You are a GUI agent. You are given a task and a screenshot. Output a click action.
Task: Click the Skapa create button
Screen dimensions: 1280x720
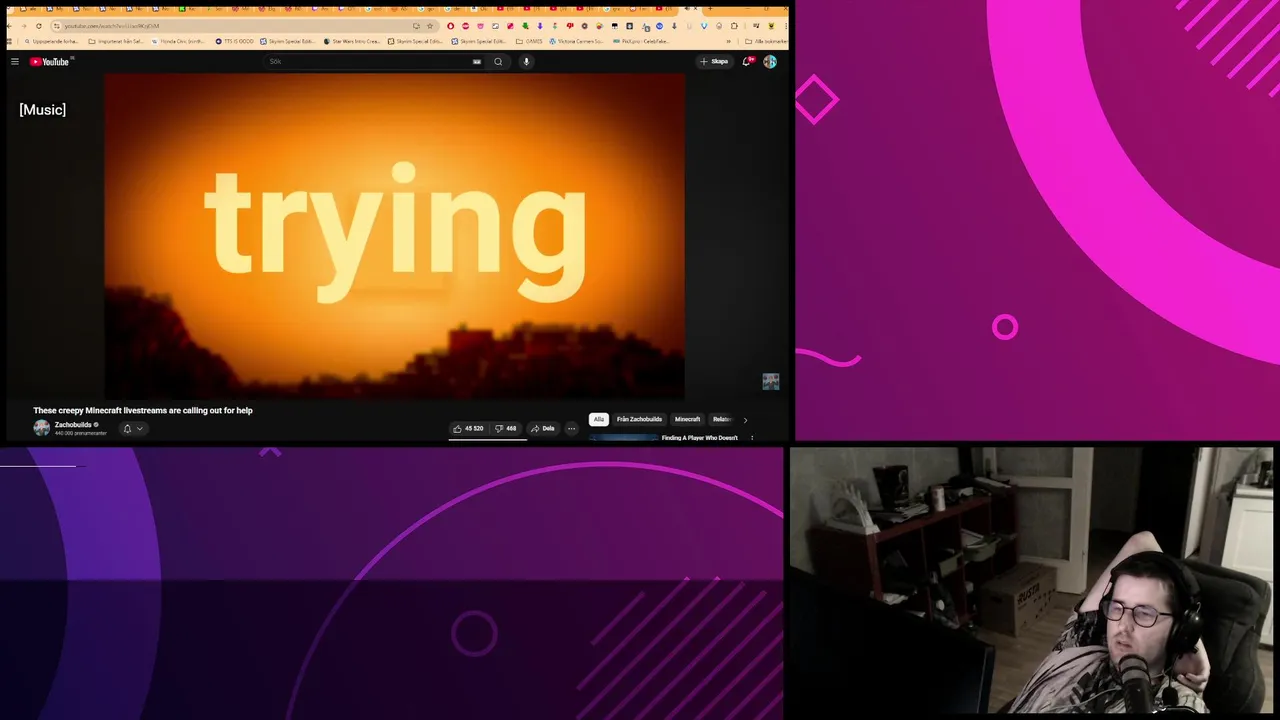coord(714,61)
